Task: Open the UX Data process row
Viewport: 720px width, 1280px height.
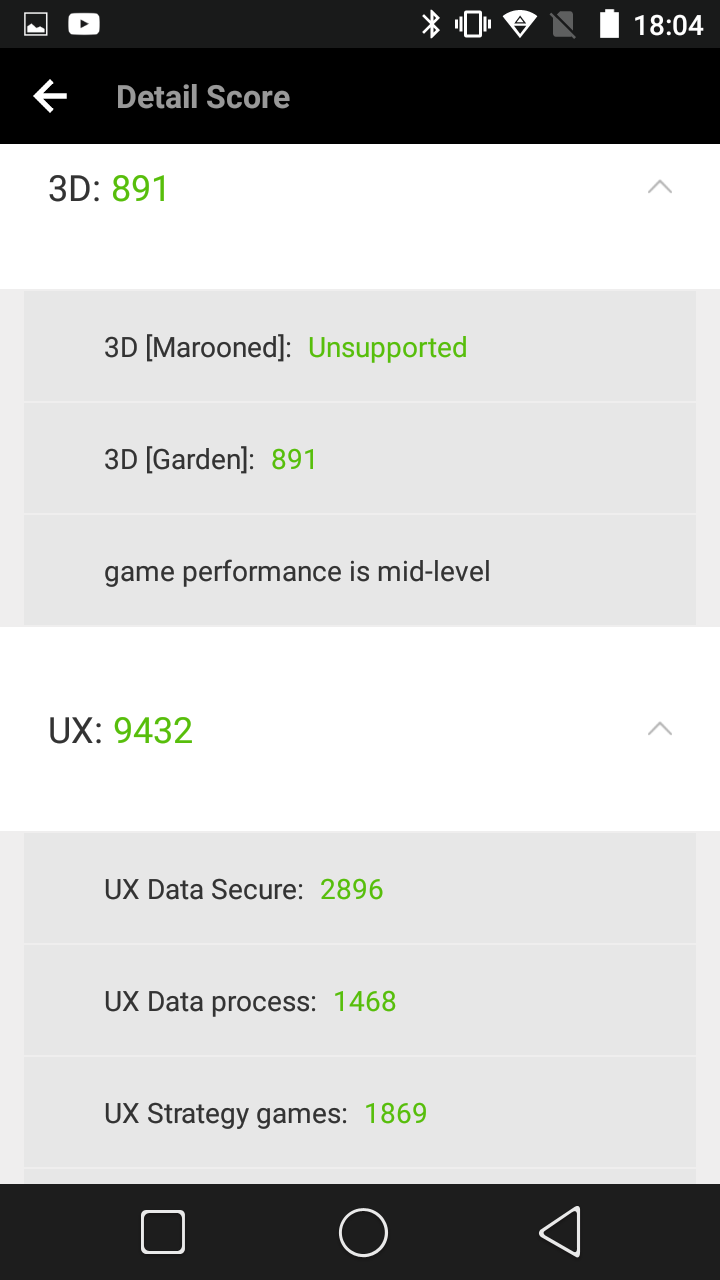Action: 360,1001
